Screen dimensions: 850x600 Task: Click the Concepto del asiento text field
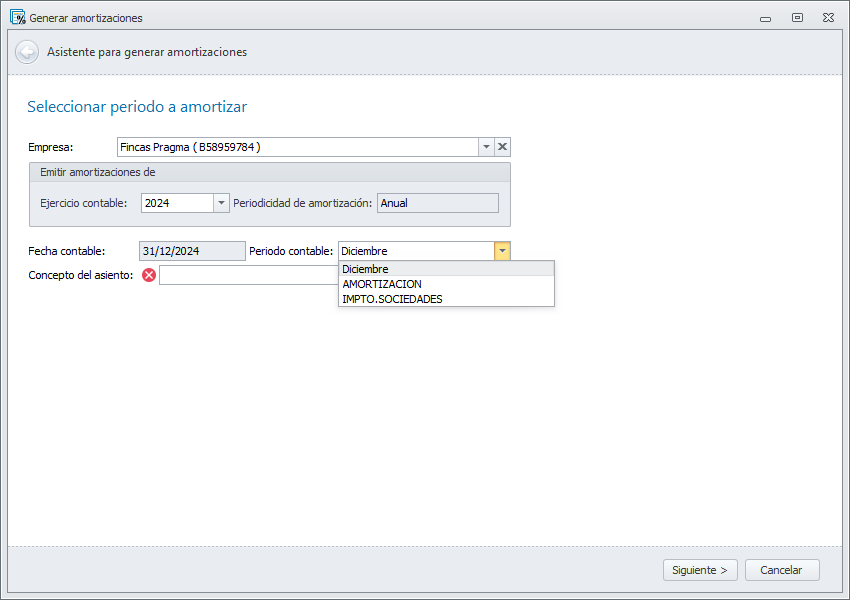(249, 275)
